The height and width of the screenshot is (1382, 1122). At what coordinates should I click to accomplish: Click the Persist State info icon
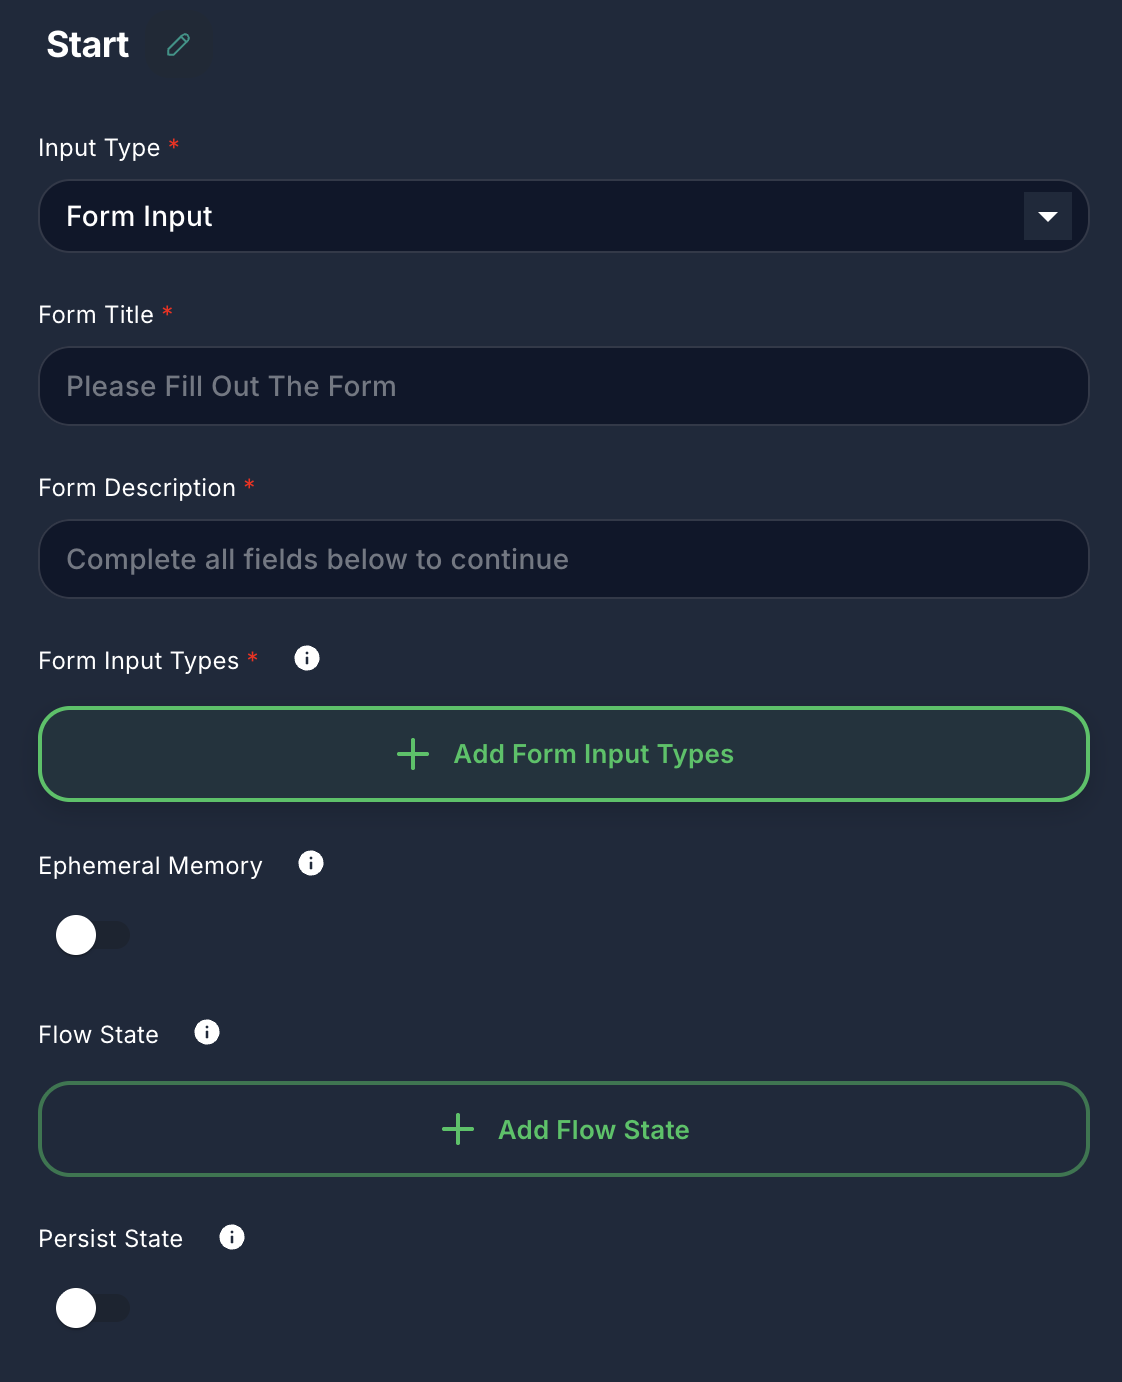click(x=232, y=1237)
